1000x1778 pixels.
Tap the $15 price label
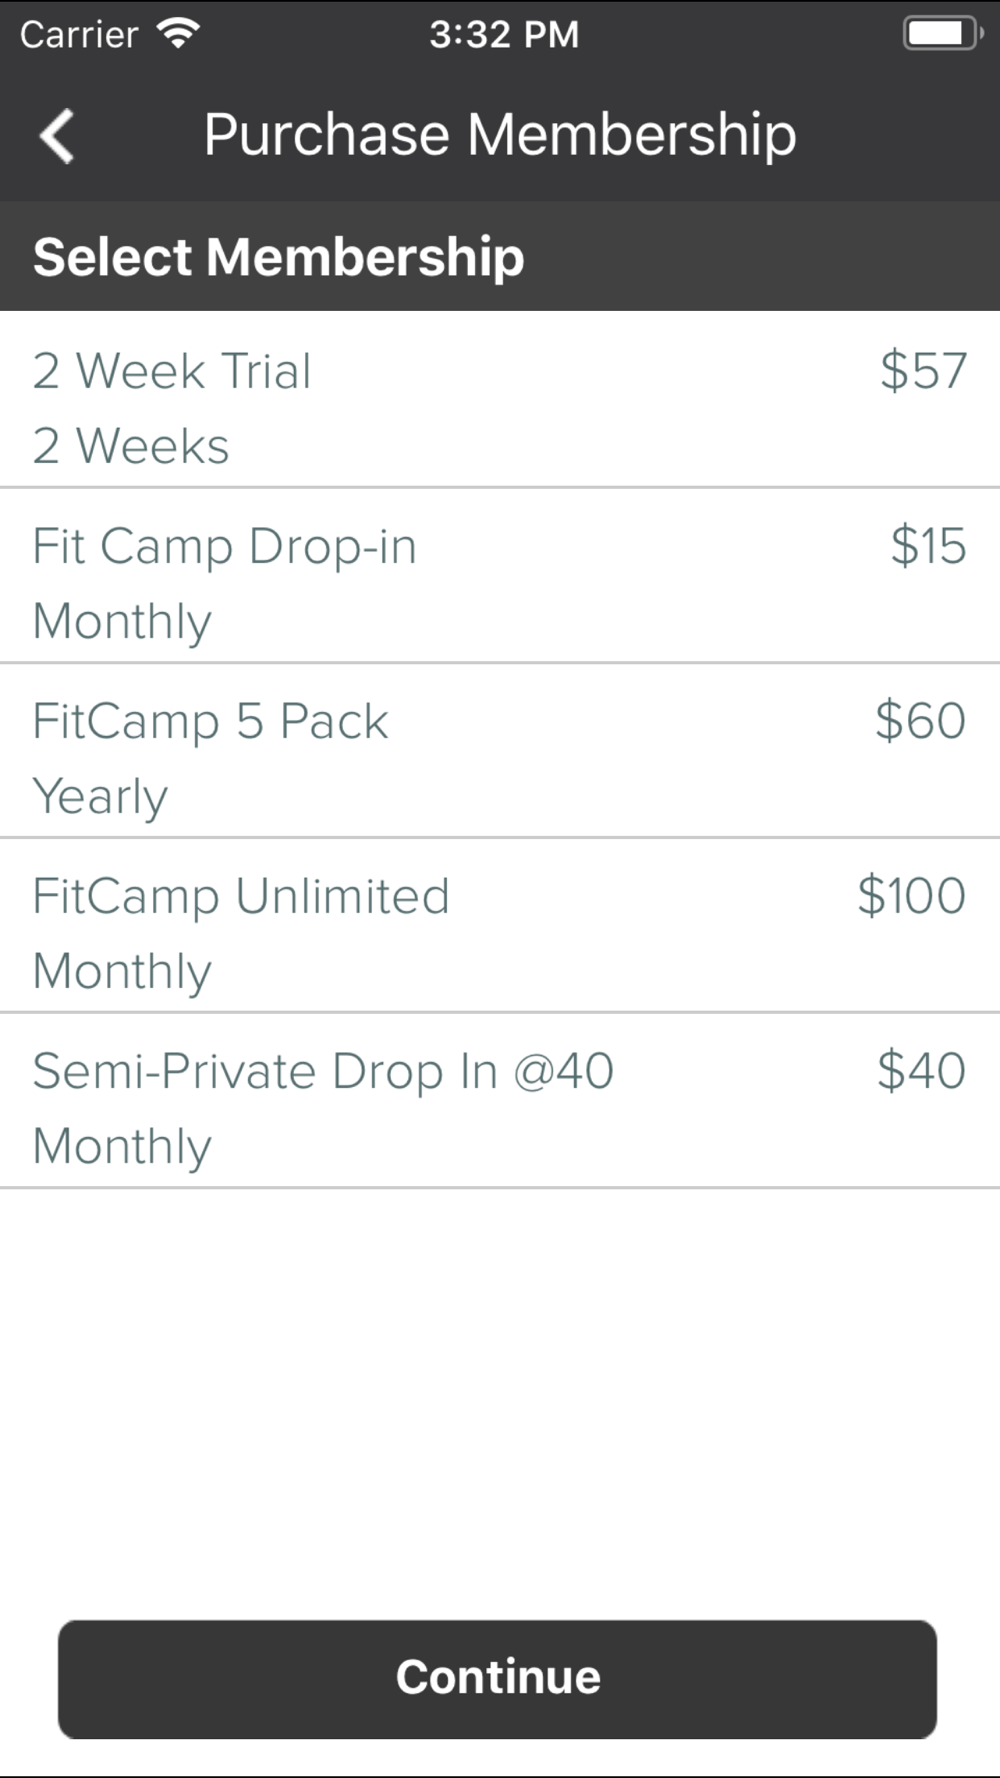[x=928, y=546]
